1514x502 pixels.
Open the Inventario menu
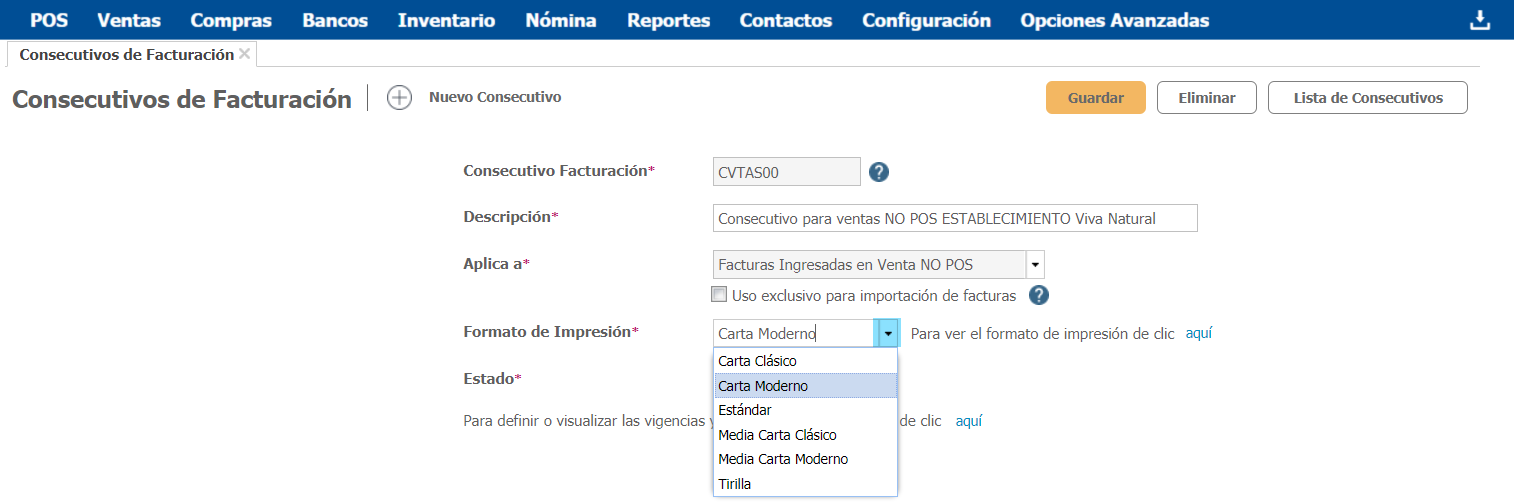446,21
